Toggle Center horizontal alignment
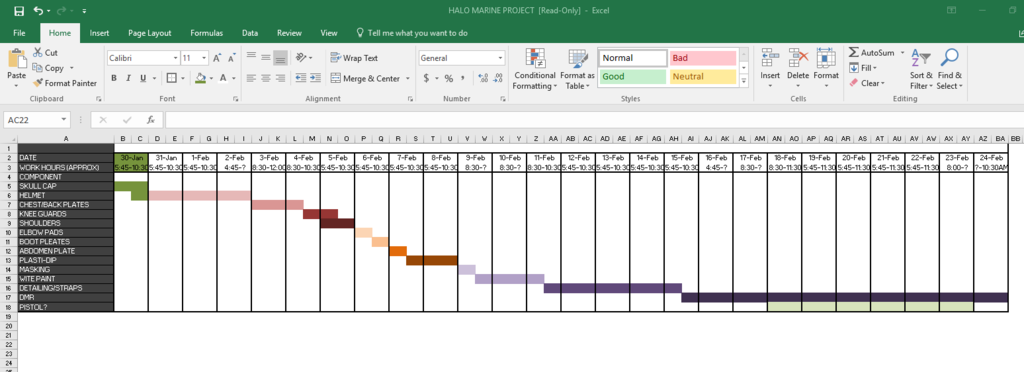Viewport: 1024px width, 372px height. click(x=266, y=78)
